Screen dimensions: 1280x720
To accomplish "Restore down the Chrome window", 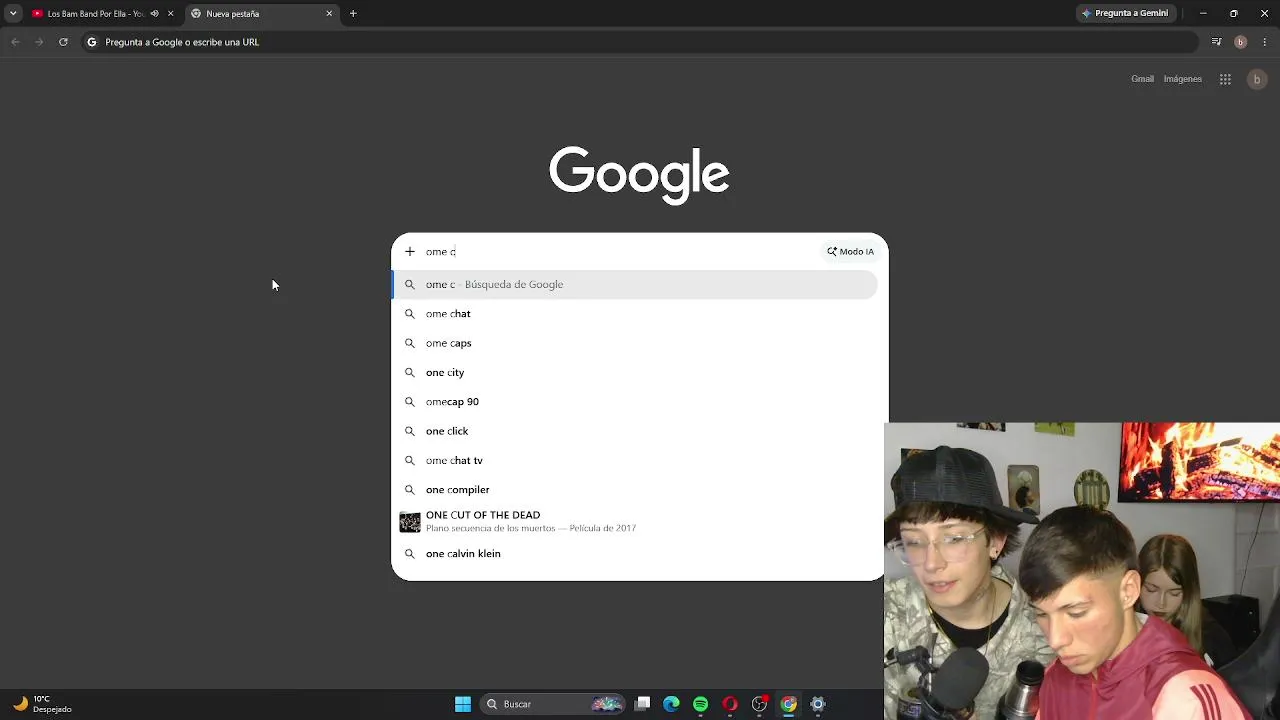I will point(1234,14).
